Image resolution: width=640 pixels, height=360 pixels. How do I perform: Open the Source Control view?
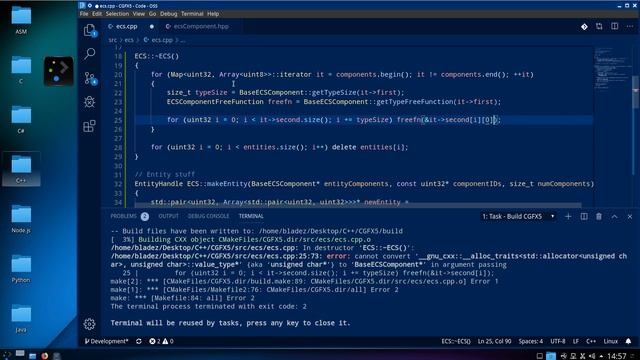click(90, 78)
